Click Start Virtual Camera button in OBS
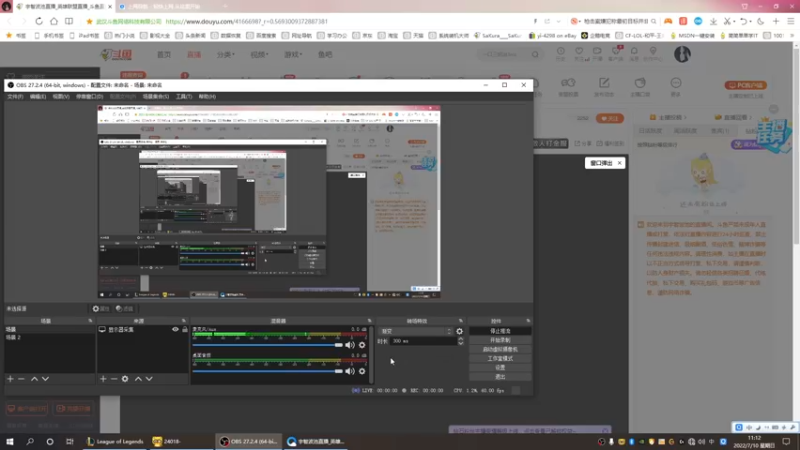This screenshot has width=800, height=450. click(500, 349)
